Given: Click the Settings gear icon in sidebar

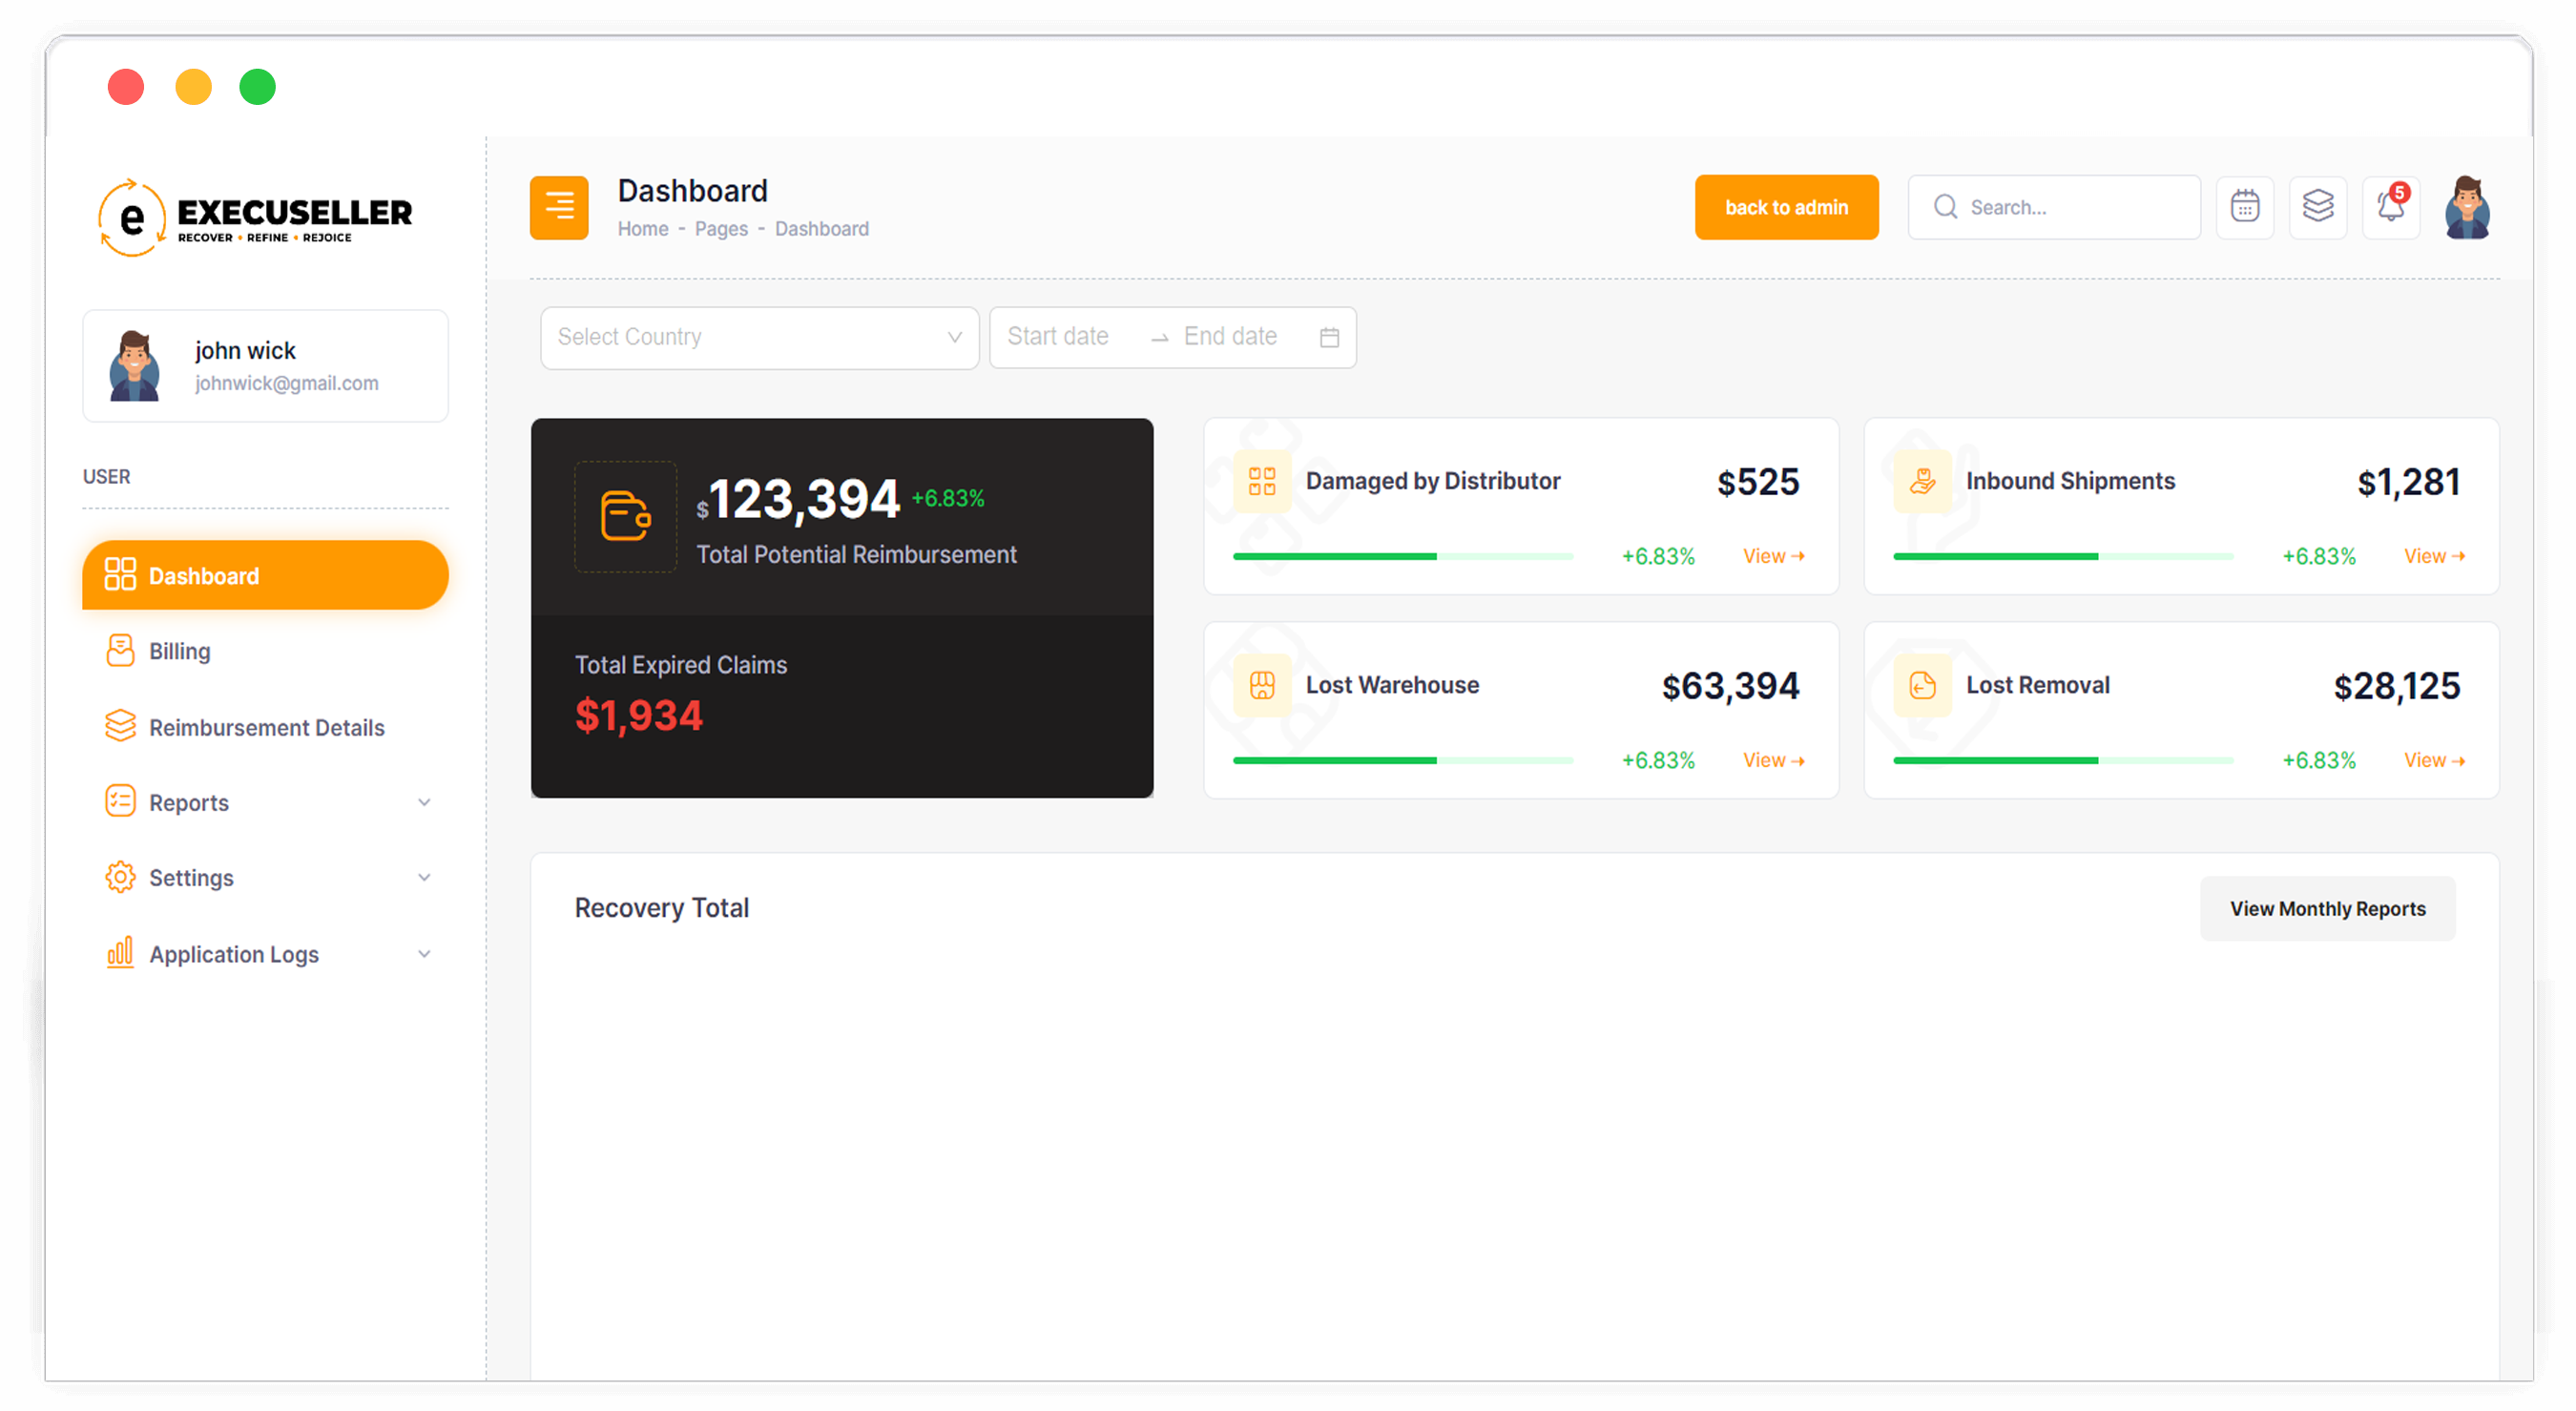Looking at the screenshot, I should (120, 877).
